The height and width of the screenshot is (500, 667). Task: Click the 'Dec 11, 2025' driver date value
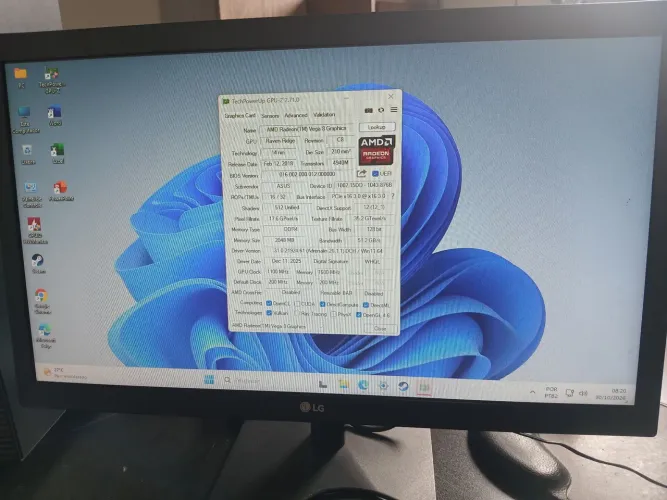coord(286,261)
